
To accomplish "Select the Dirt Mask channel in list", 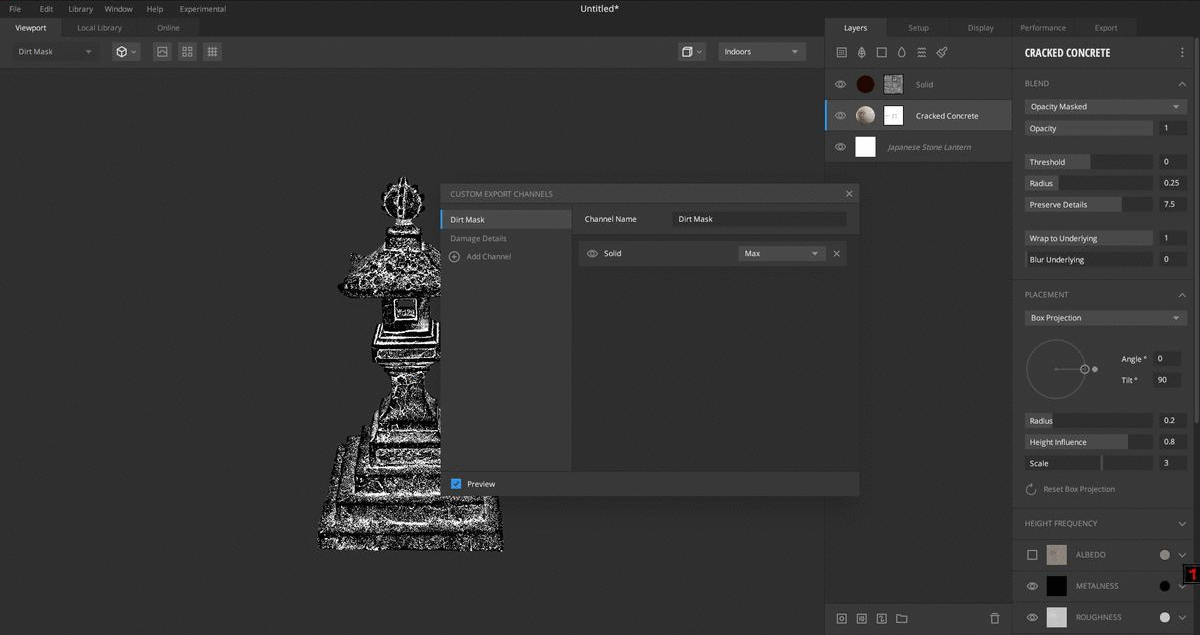I will click(506, 220).
